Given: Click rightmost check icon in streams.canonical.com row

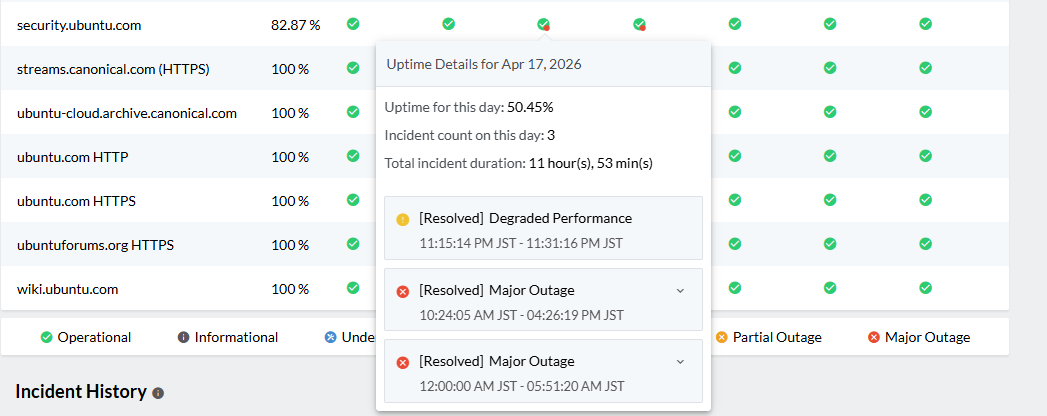Looking at the screenshot, I should (925, 68).
